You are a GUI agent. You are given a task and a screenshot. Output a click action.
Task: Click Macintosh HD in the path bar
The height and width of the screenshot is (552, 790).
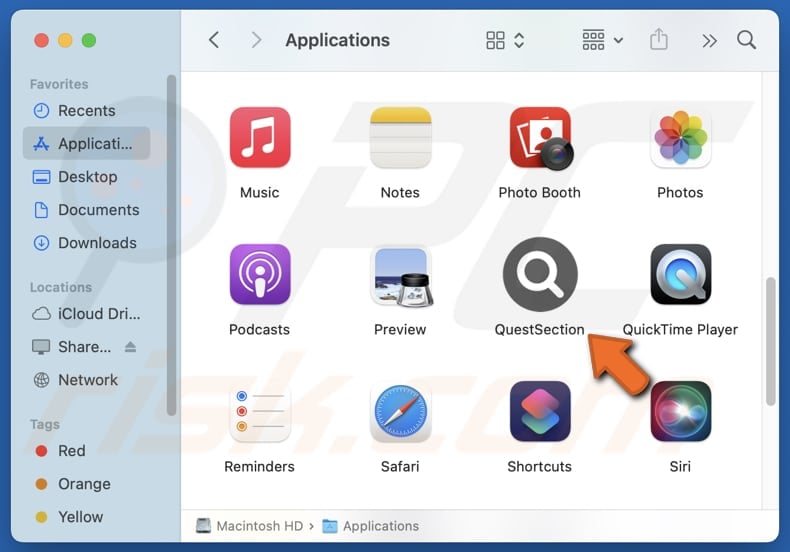pos(249,526)
